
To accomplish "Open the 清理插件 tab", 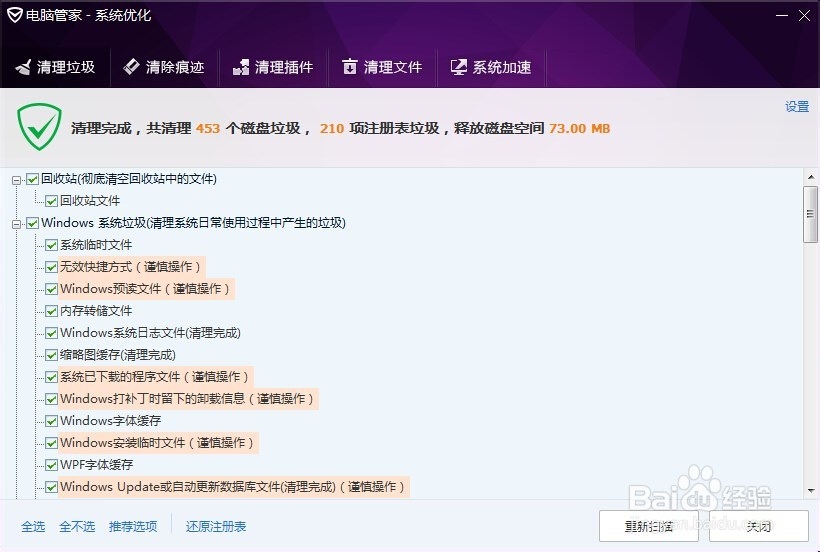I will pos(273,67).
